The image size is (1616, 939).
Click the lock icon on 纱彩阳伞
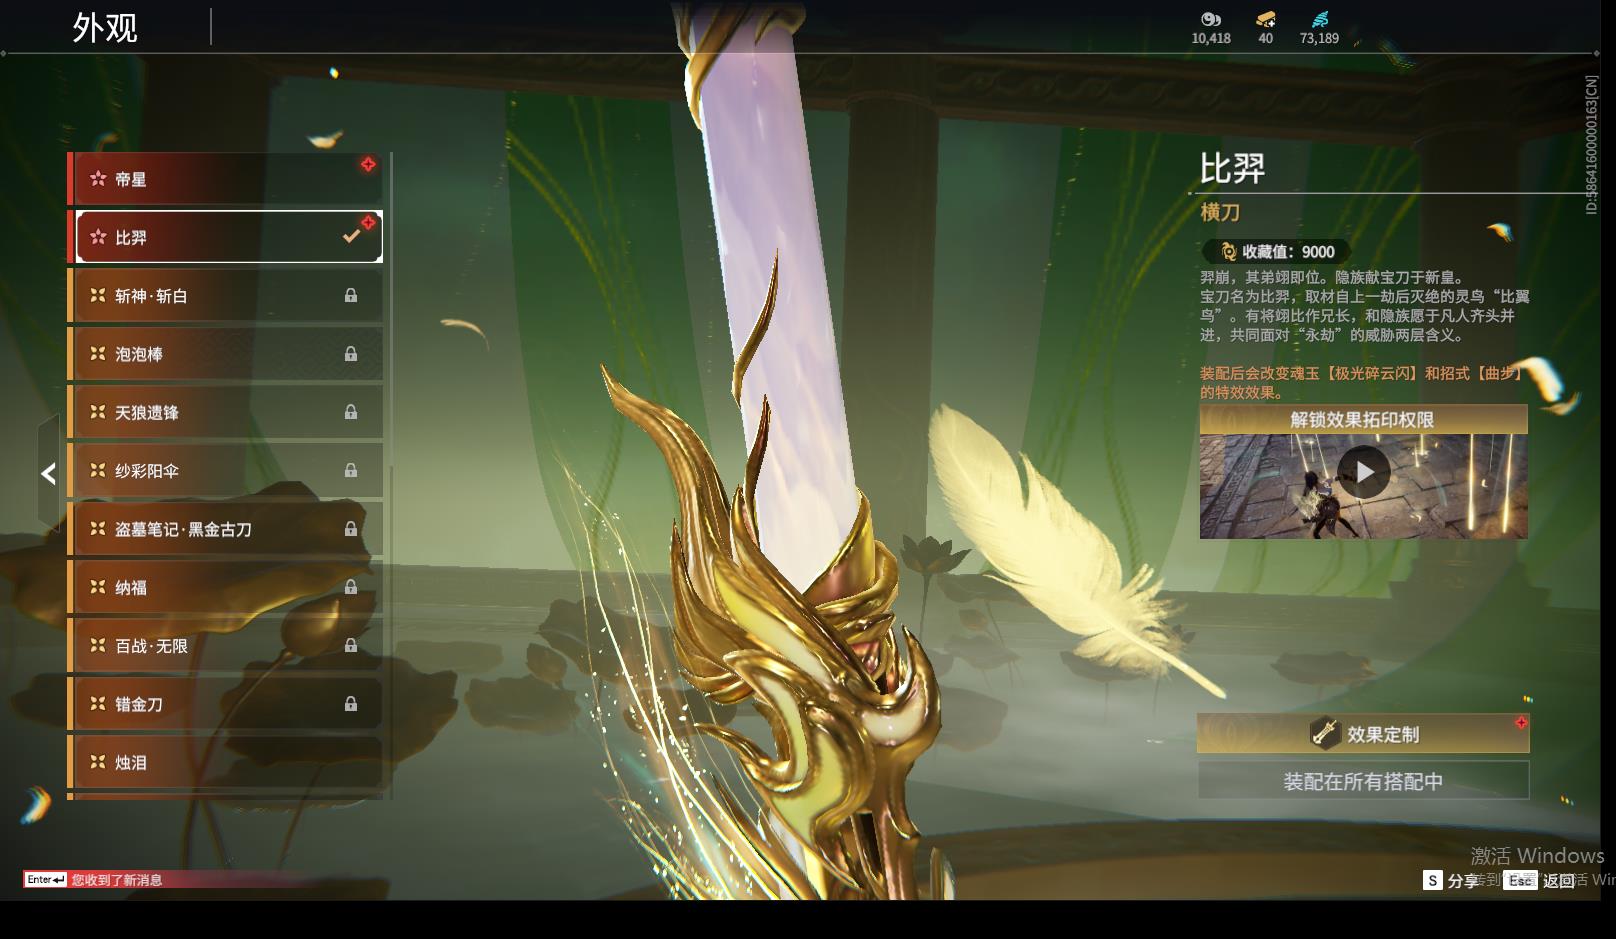click(x=351, y=470)
